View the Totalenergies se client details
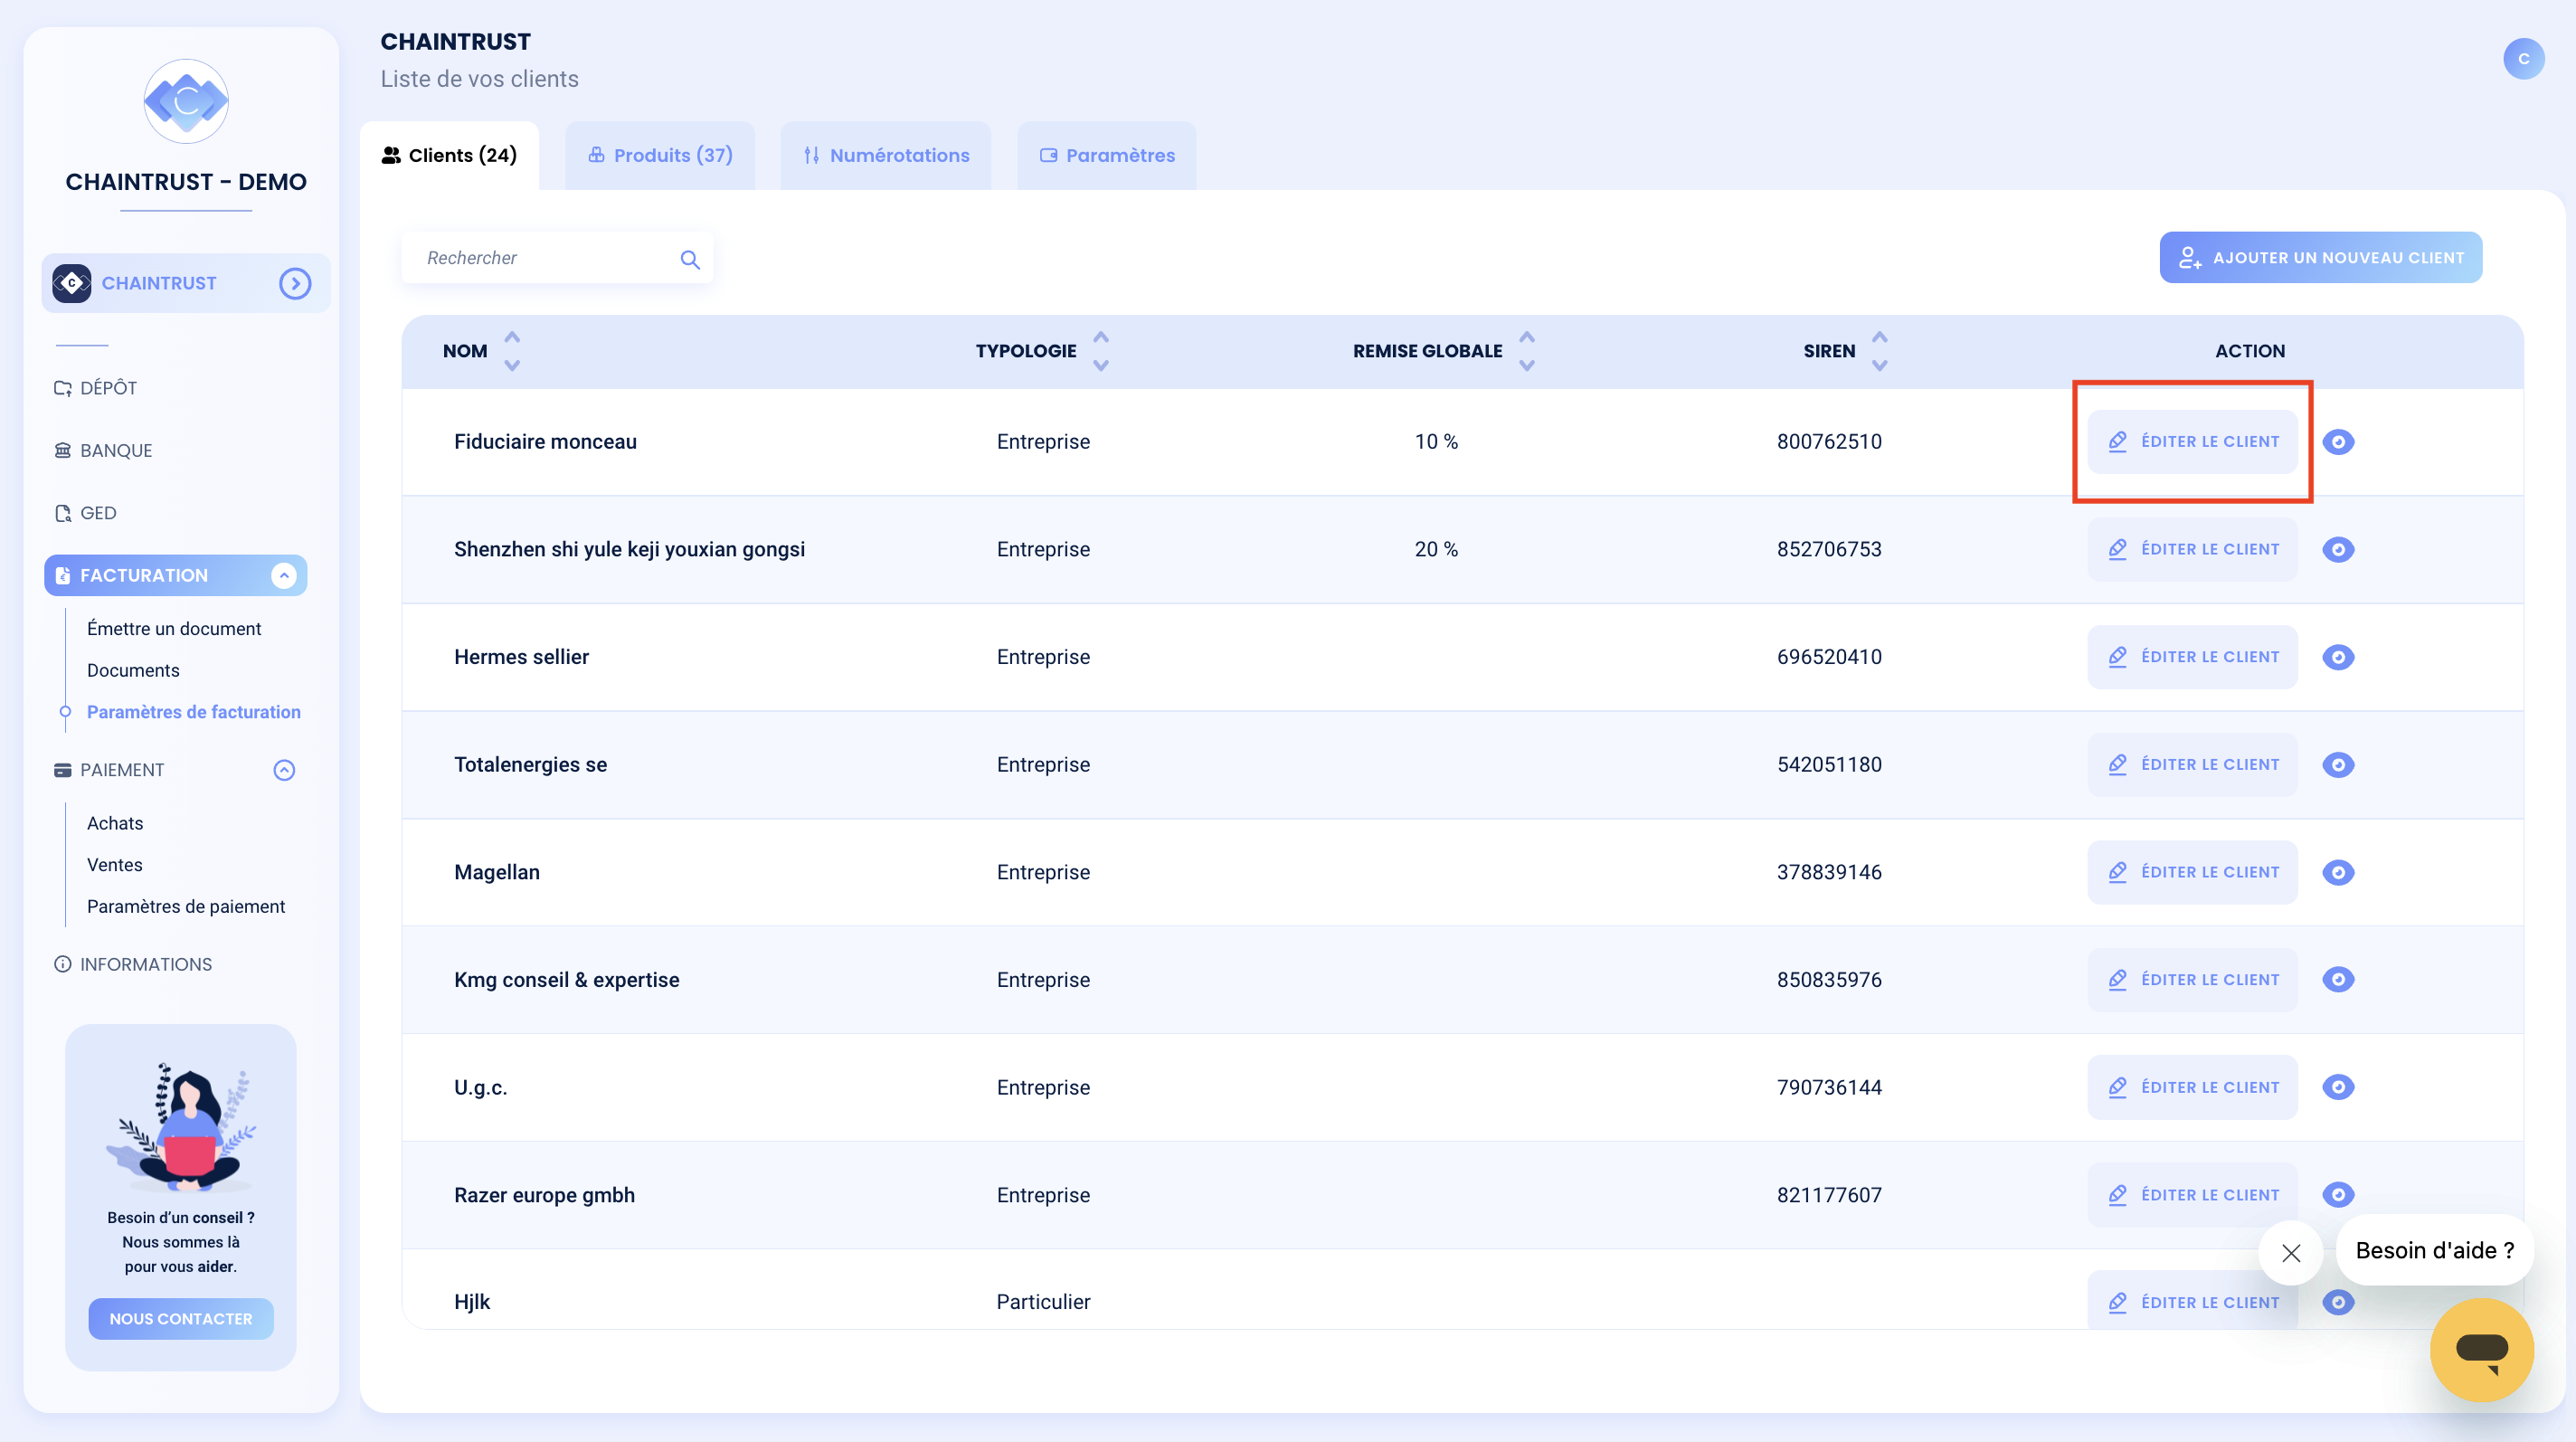Screen dimensions: 2576x1442 click(x=2338, y=764)
